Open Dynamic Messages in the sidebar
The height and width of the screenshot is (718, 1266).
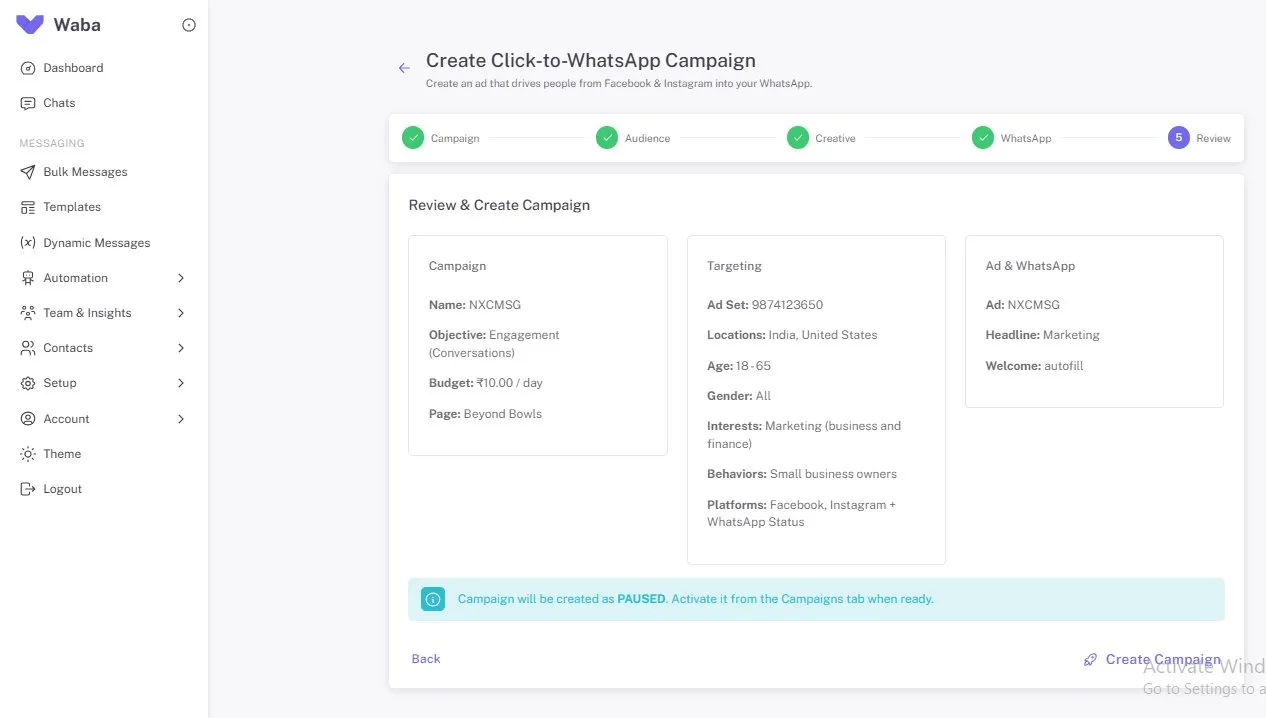[x=94, y=242]
